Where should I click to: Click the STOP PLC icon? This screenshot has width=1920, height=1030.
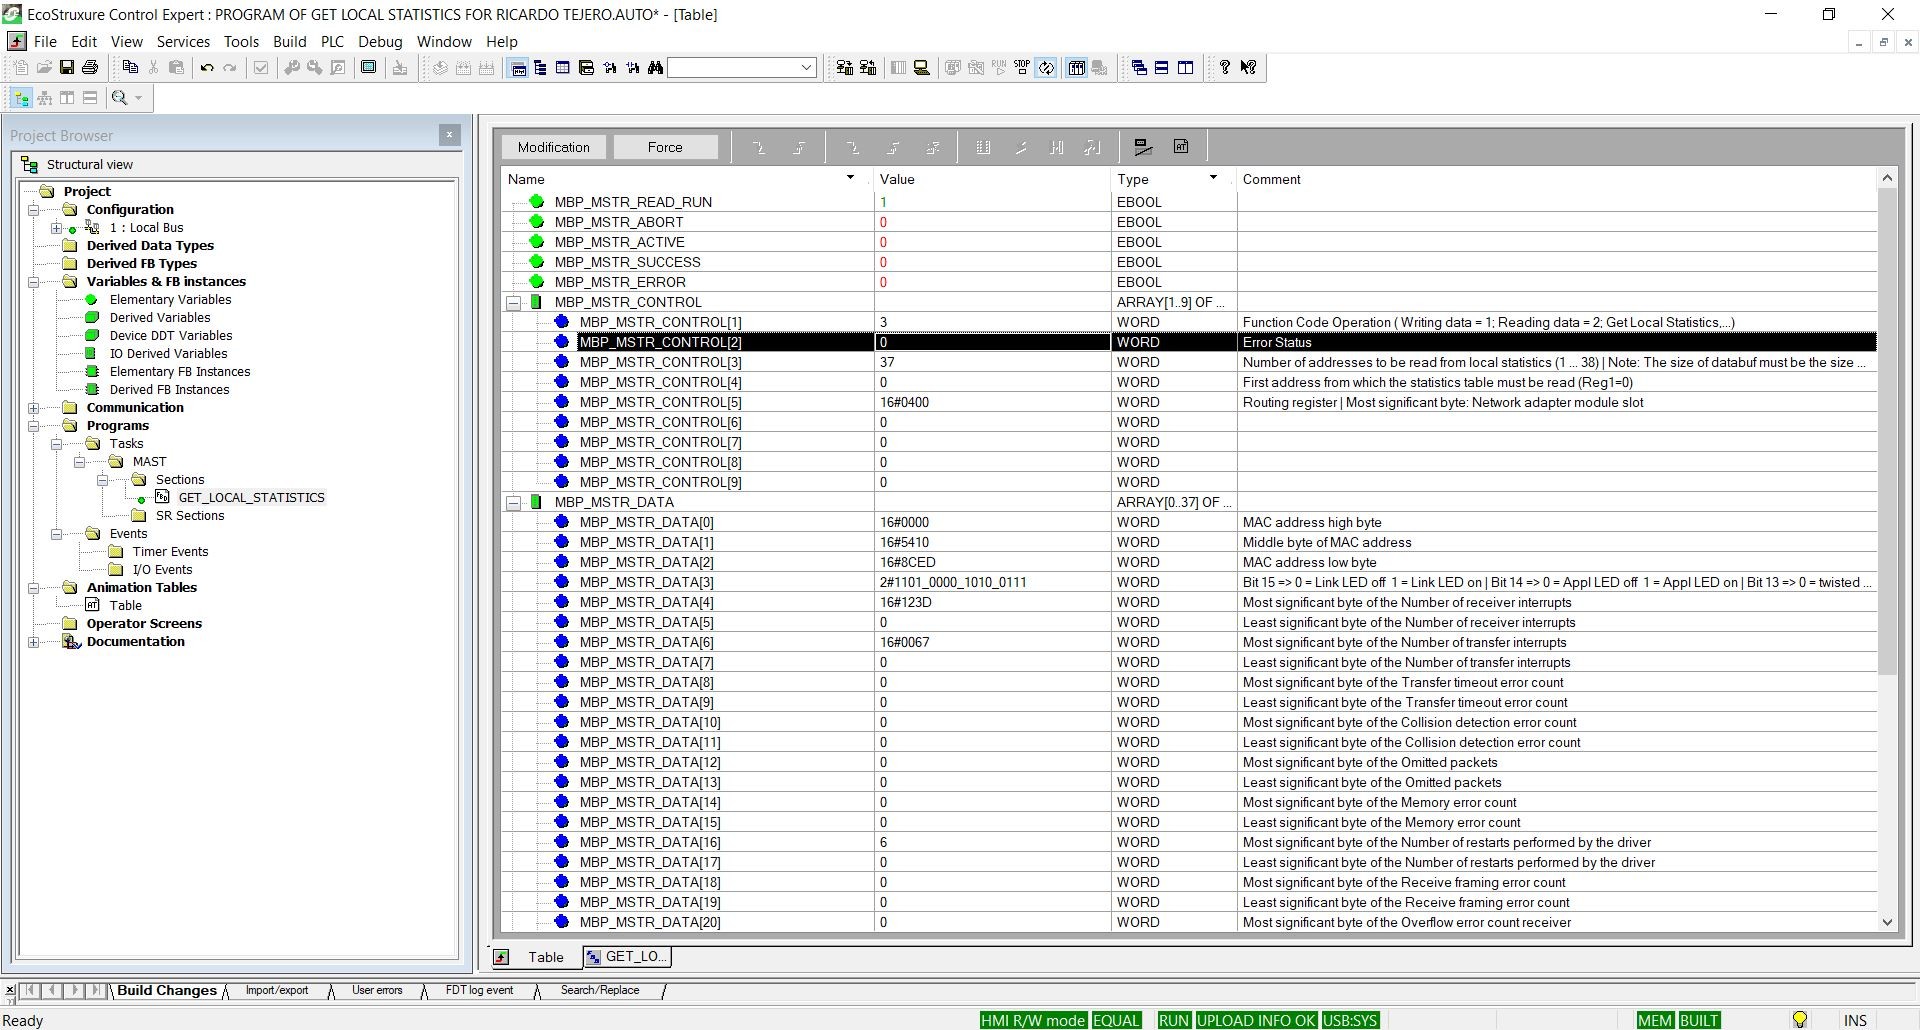[x=1022, y=67]
